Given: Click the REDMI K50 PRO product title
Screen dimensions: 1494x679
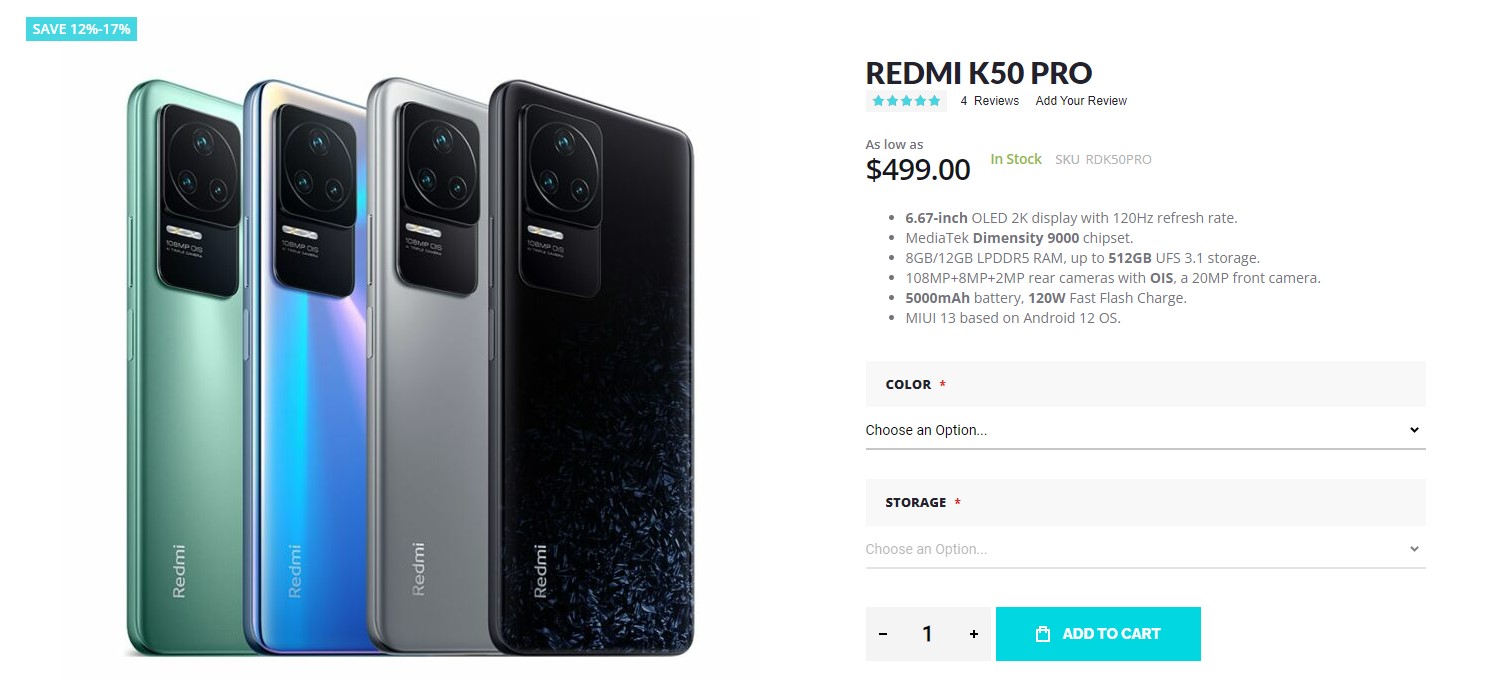Looking at the screenshot, I should pos(978,73).
